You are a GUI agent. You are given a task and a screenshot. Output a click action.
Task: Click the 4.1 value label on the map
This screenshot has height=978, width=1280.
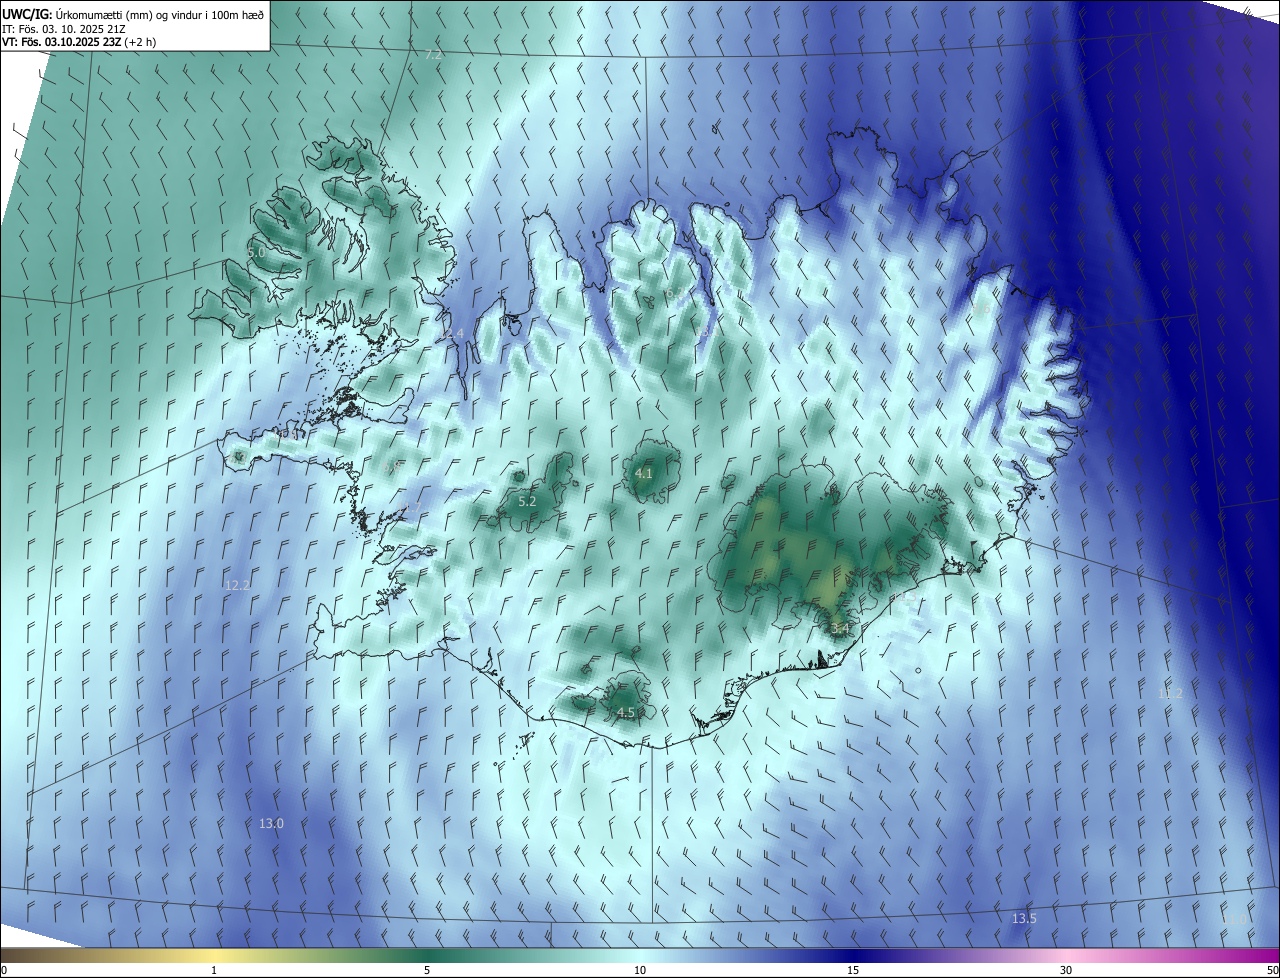pos(644,474)
